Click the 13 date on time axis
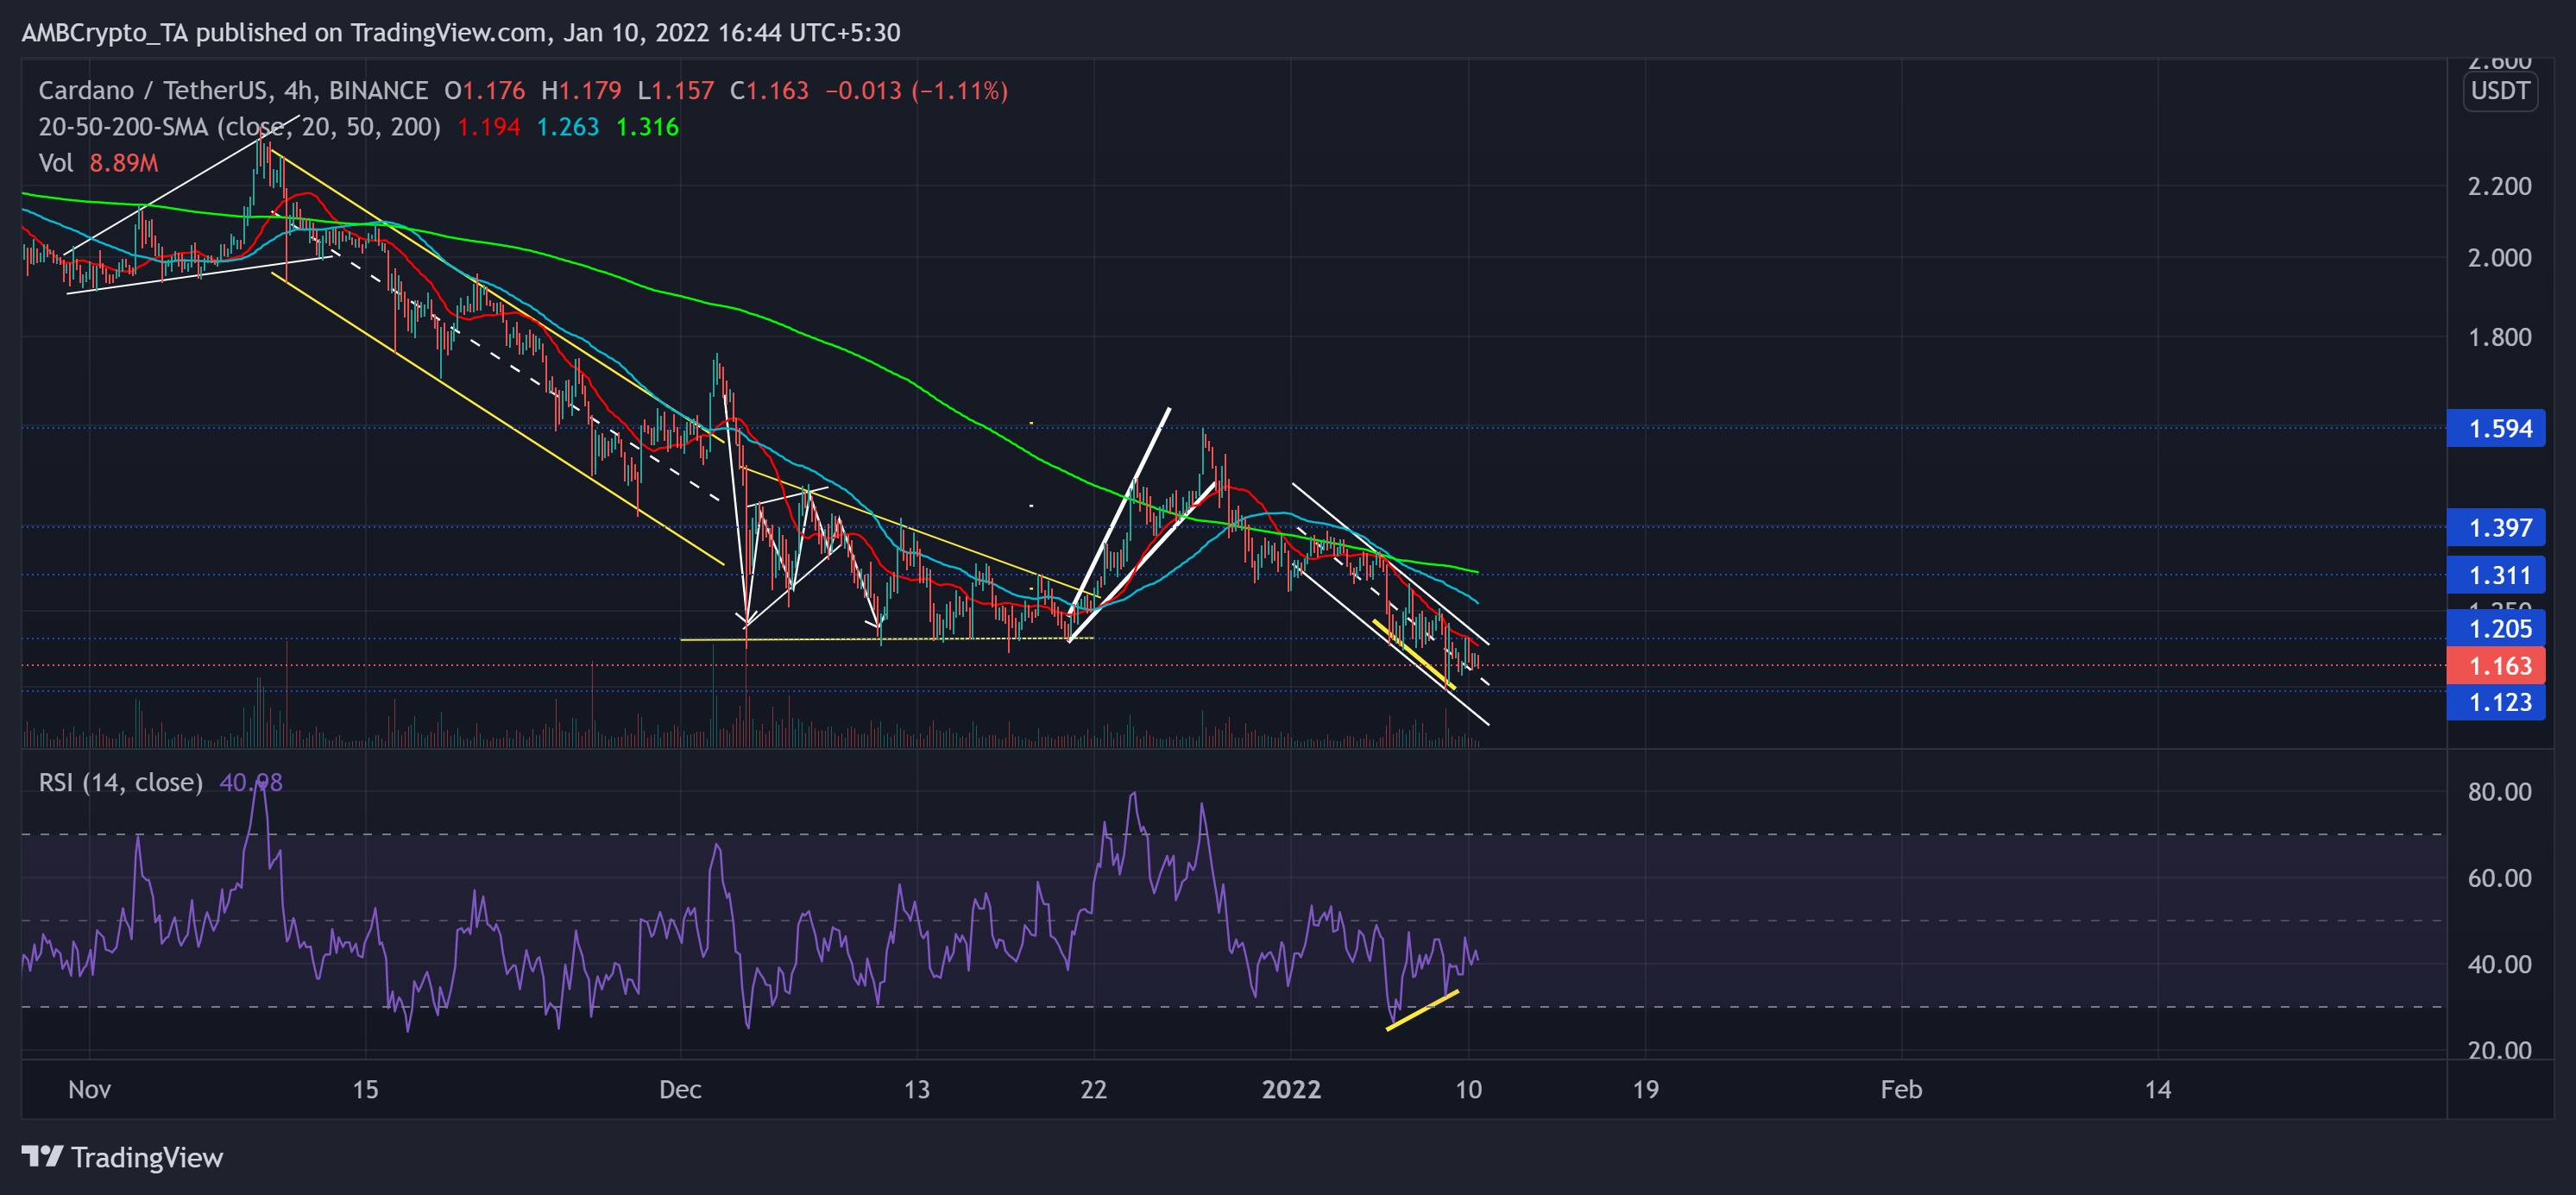This screenshot has height=1195, width=2576. point(916,1089)
